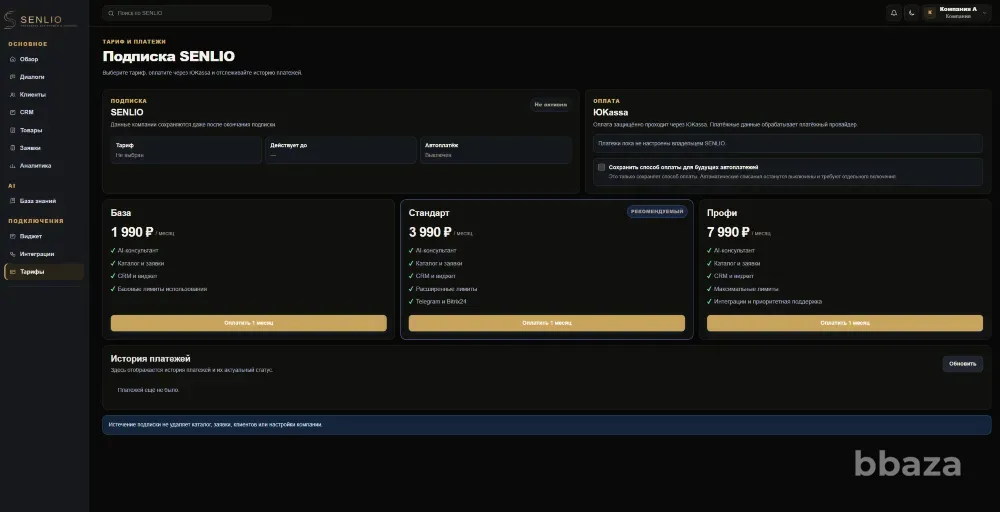Click the Подписка SENLIO page heading
This screenshot has height=512, width=1000.
pos(168,56)
